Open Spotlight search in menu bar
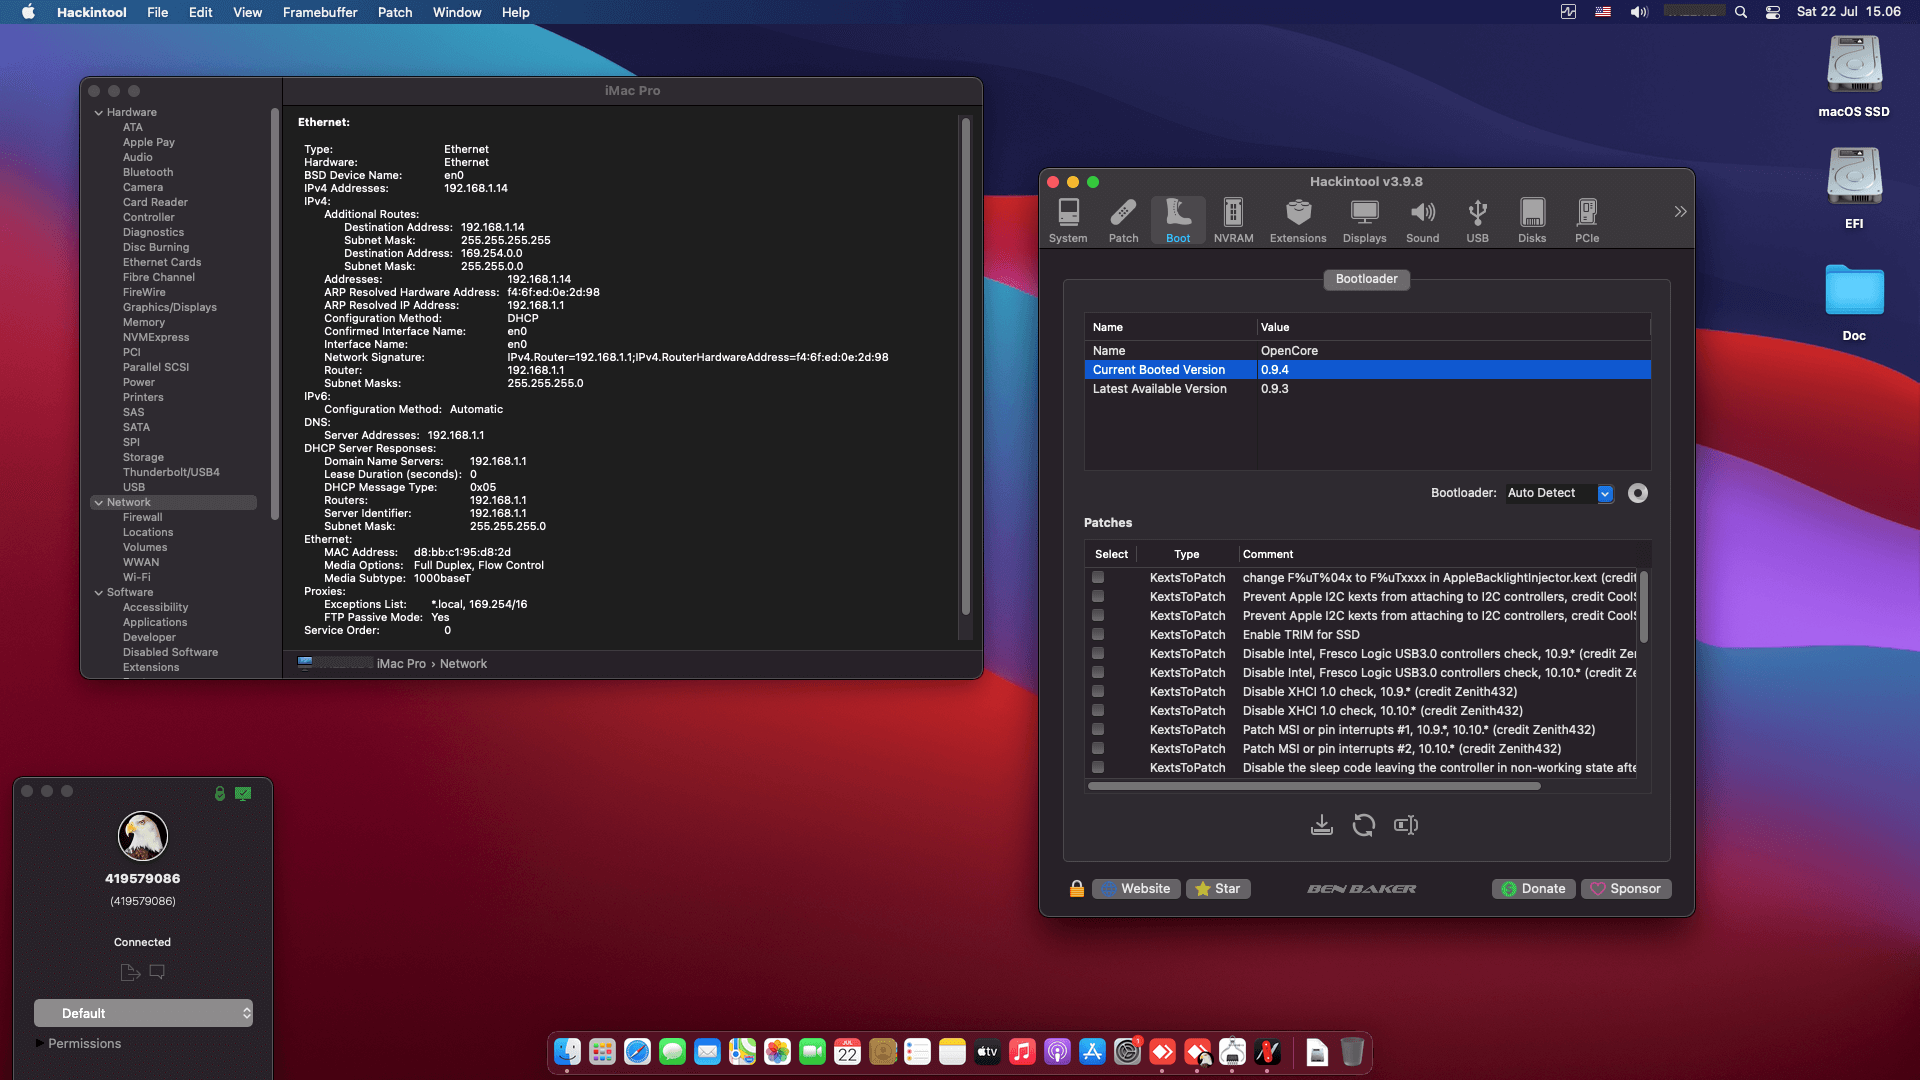This screenshot has width=1920, height=1080. 1741,12
